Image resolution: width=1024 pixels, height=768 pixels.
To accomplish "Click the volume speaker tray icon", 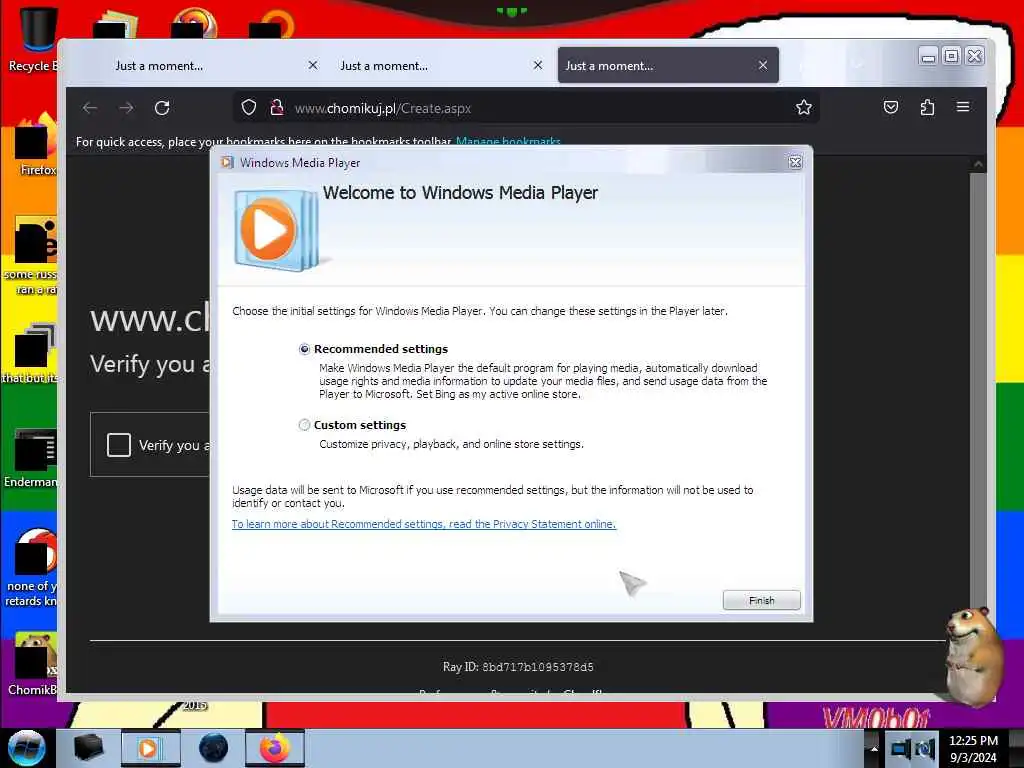I will 925,749.
